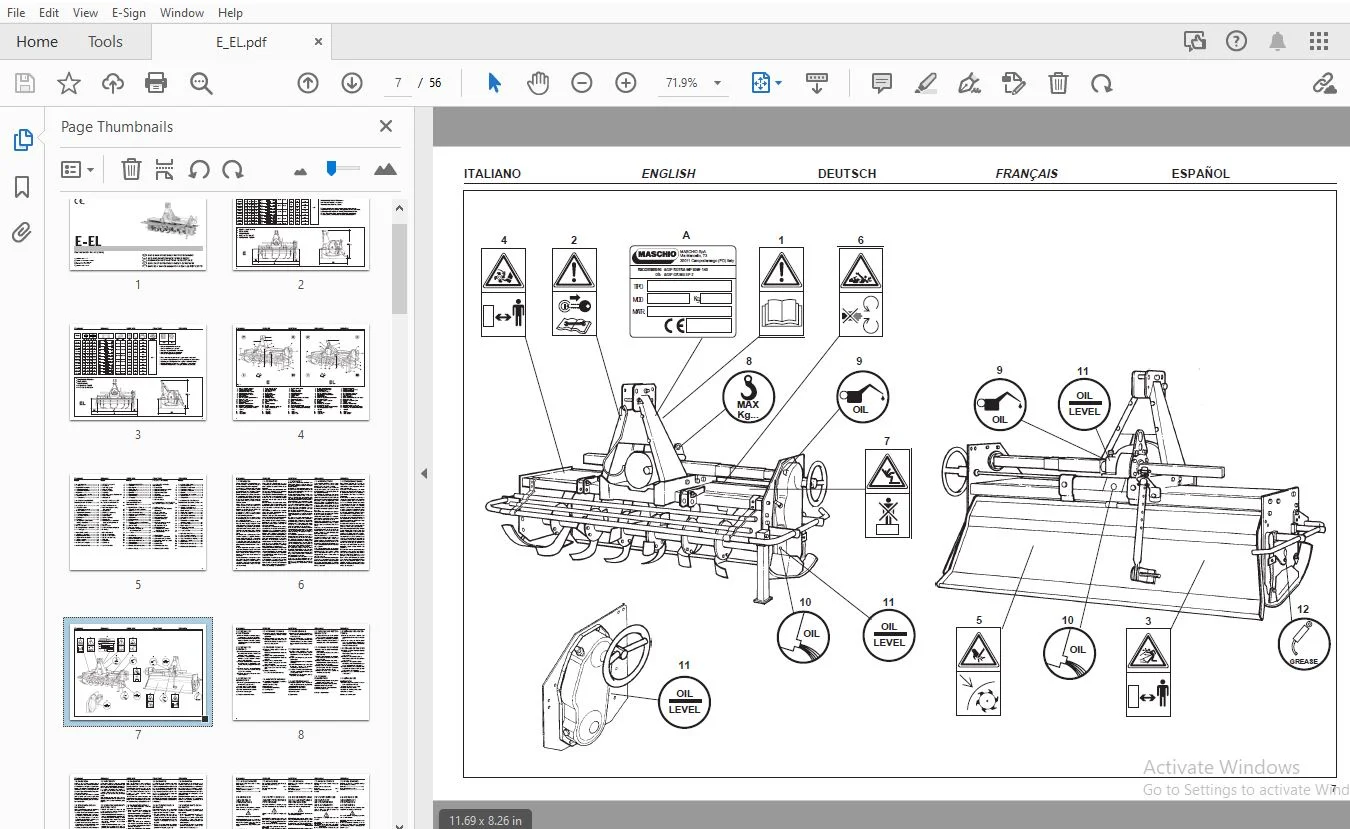Screen dimensions: 1350x829
Task: Zoom out with the minus circle button
Action: pos(582,83)
